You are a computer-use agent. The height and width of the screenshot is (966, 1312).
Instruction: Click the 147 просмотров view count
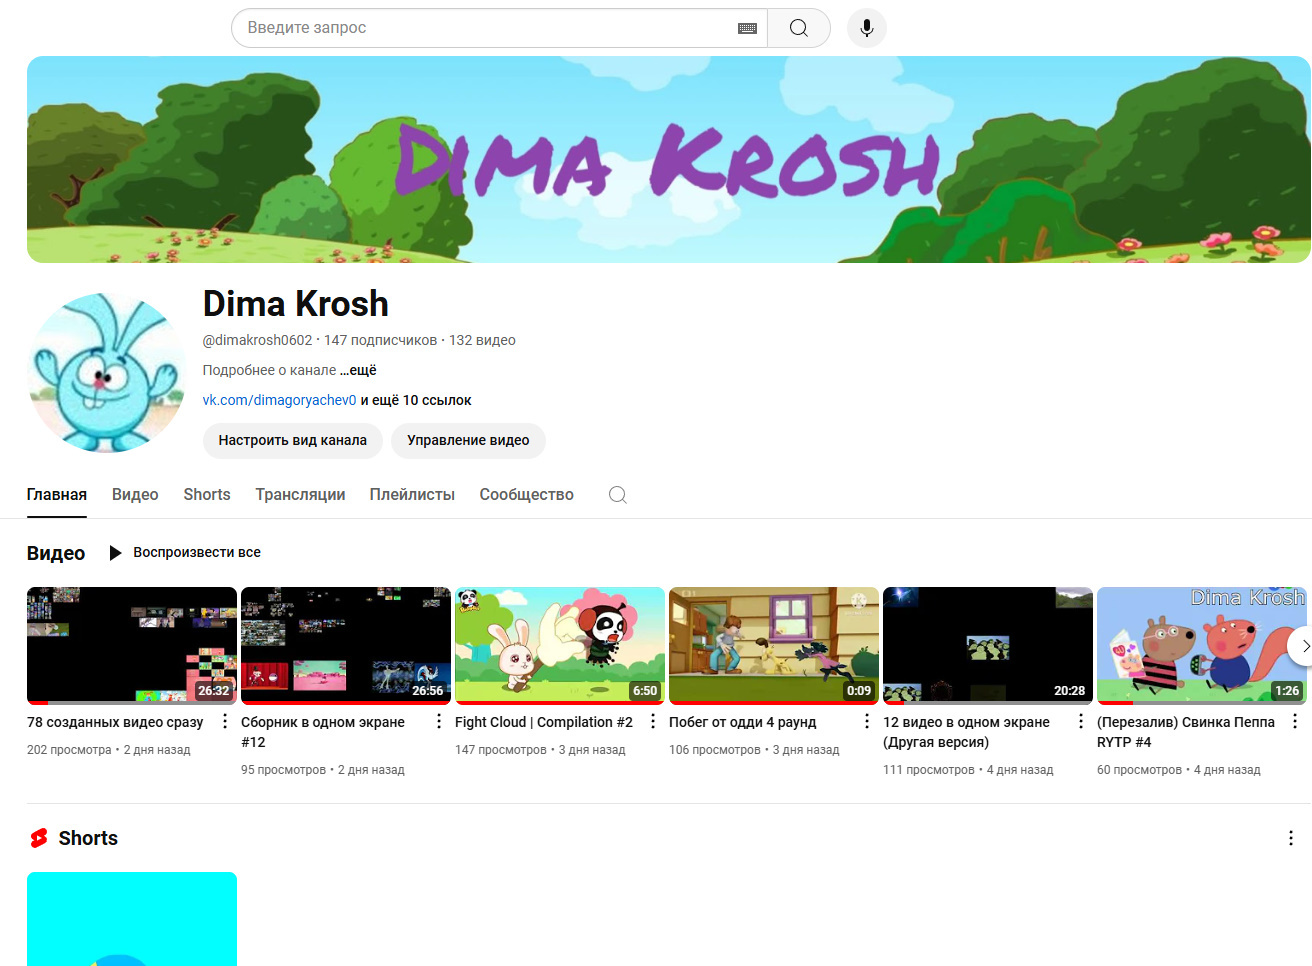(x=501, y=750)
